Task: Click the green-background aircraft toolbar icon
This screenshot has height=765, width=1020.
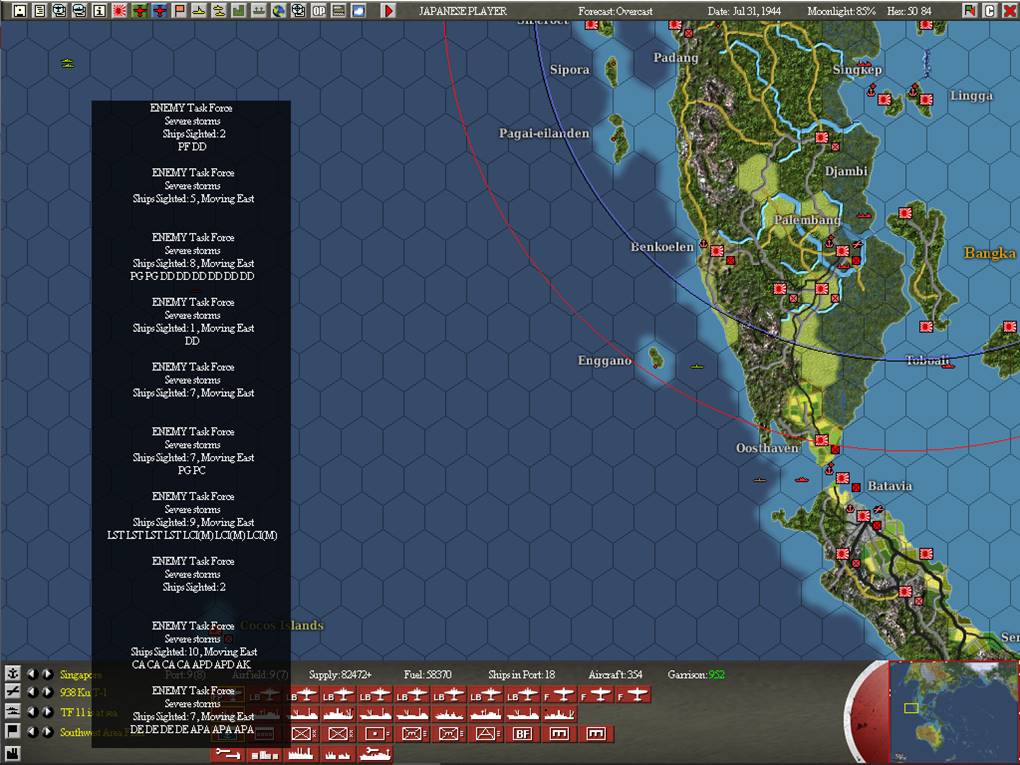Action: tap(139, 10)
